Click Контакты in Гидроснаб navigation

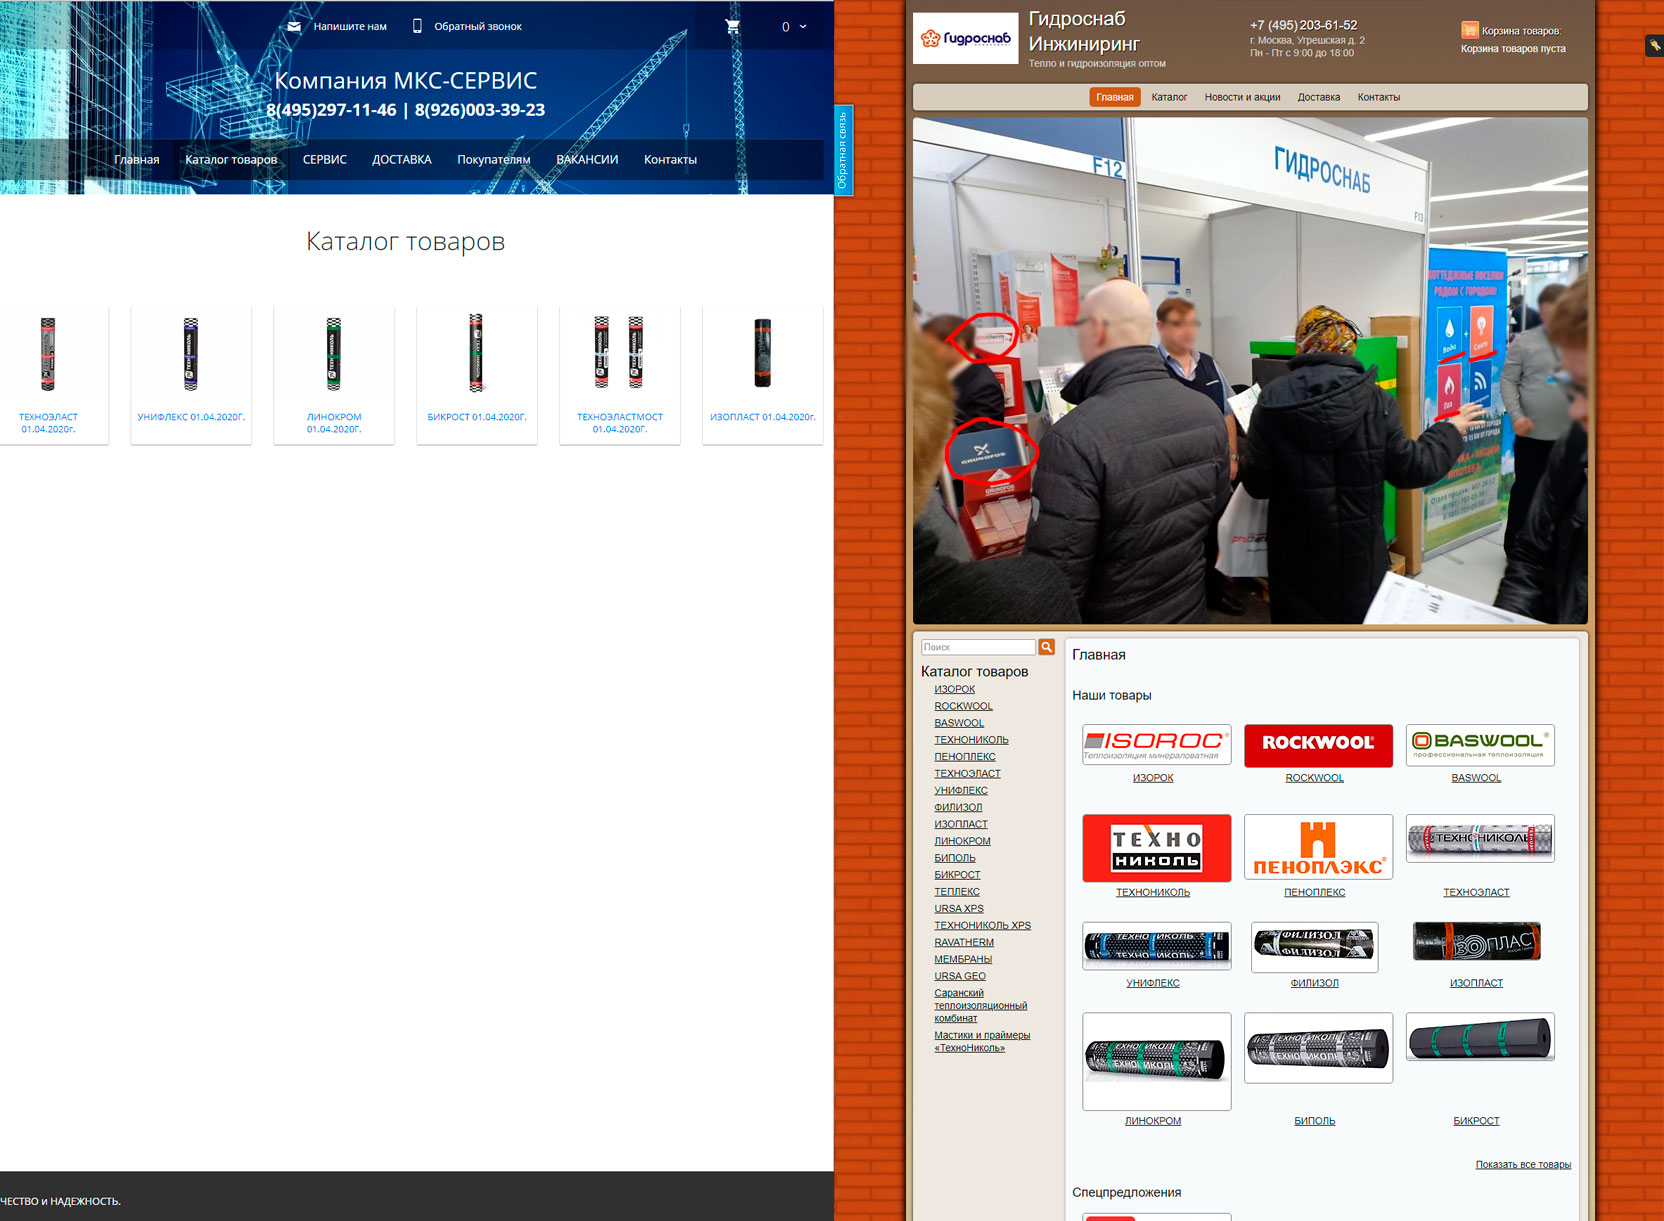click(x=1379, y=97)
